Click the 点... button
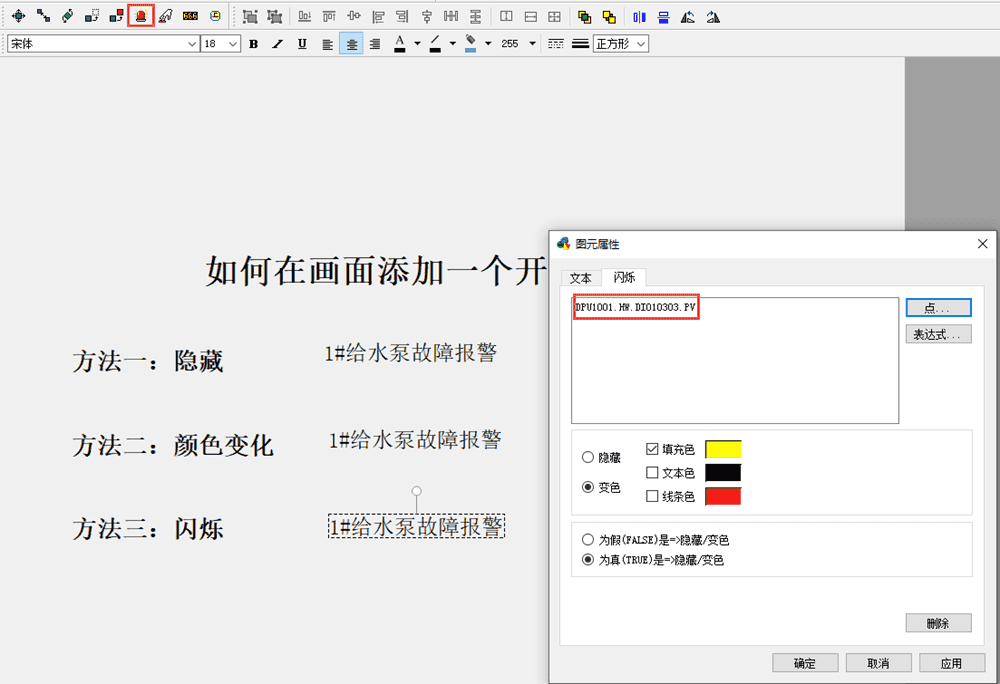Image resolution: width=1000 pixels, height=684 pixels. (938, 308)
